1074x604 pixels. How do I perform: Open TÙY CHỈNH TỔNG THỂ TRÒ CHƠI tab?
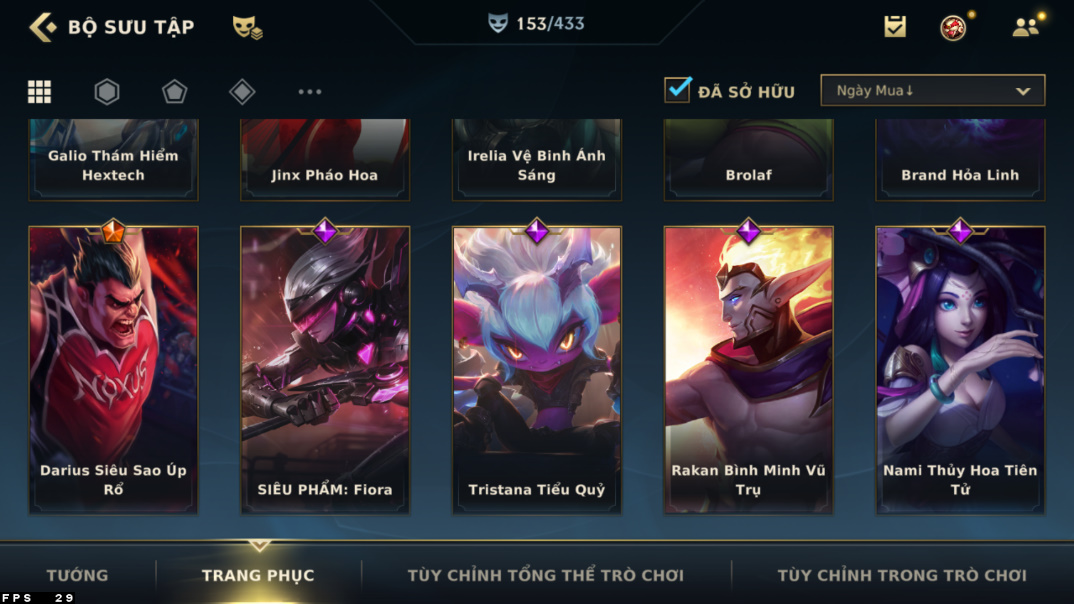click(x=546, y=575)
